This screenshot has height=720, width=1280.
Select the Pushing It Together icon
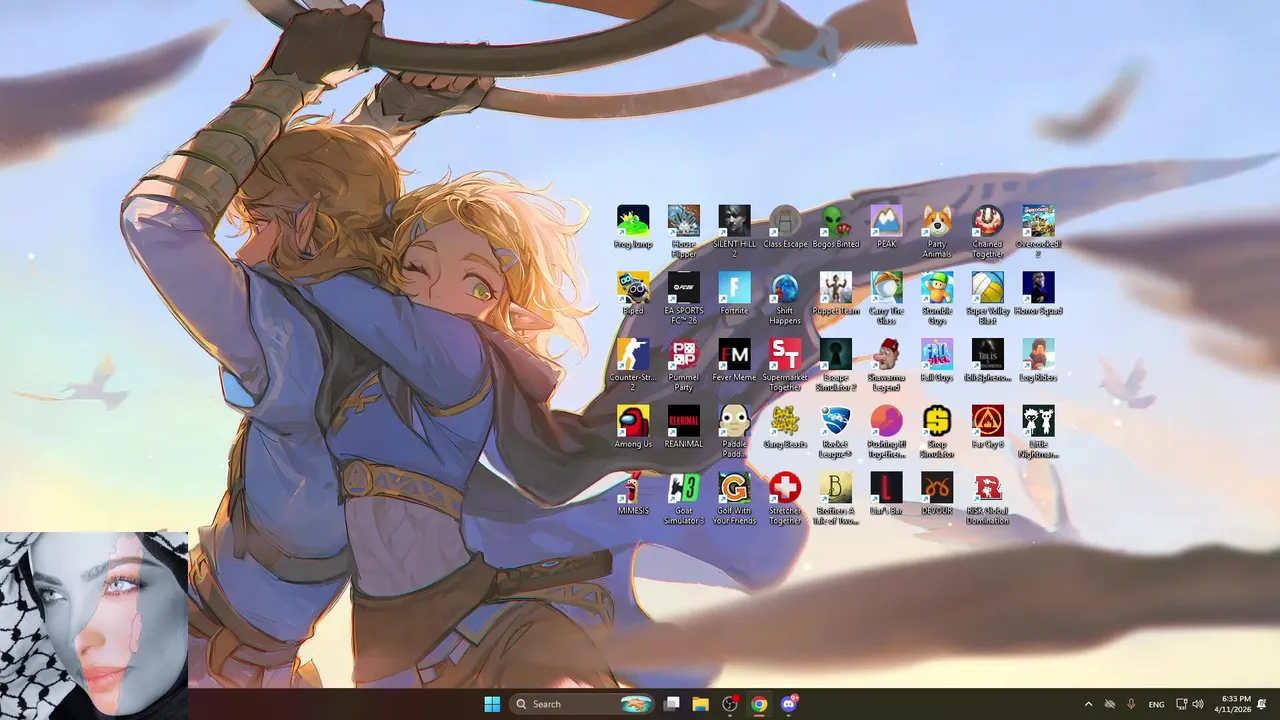click(886, 433)
